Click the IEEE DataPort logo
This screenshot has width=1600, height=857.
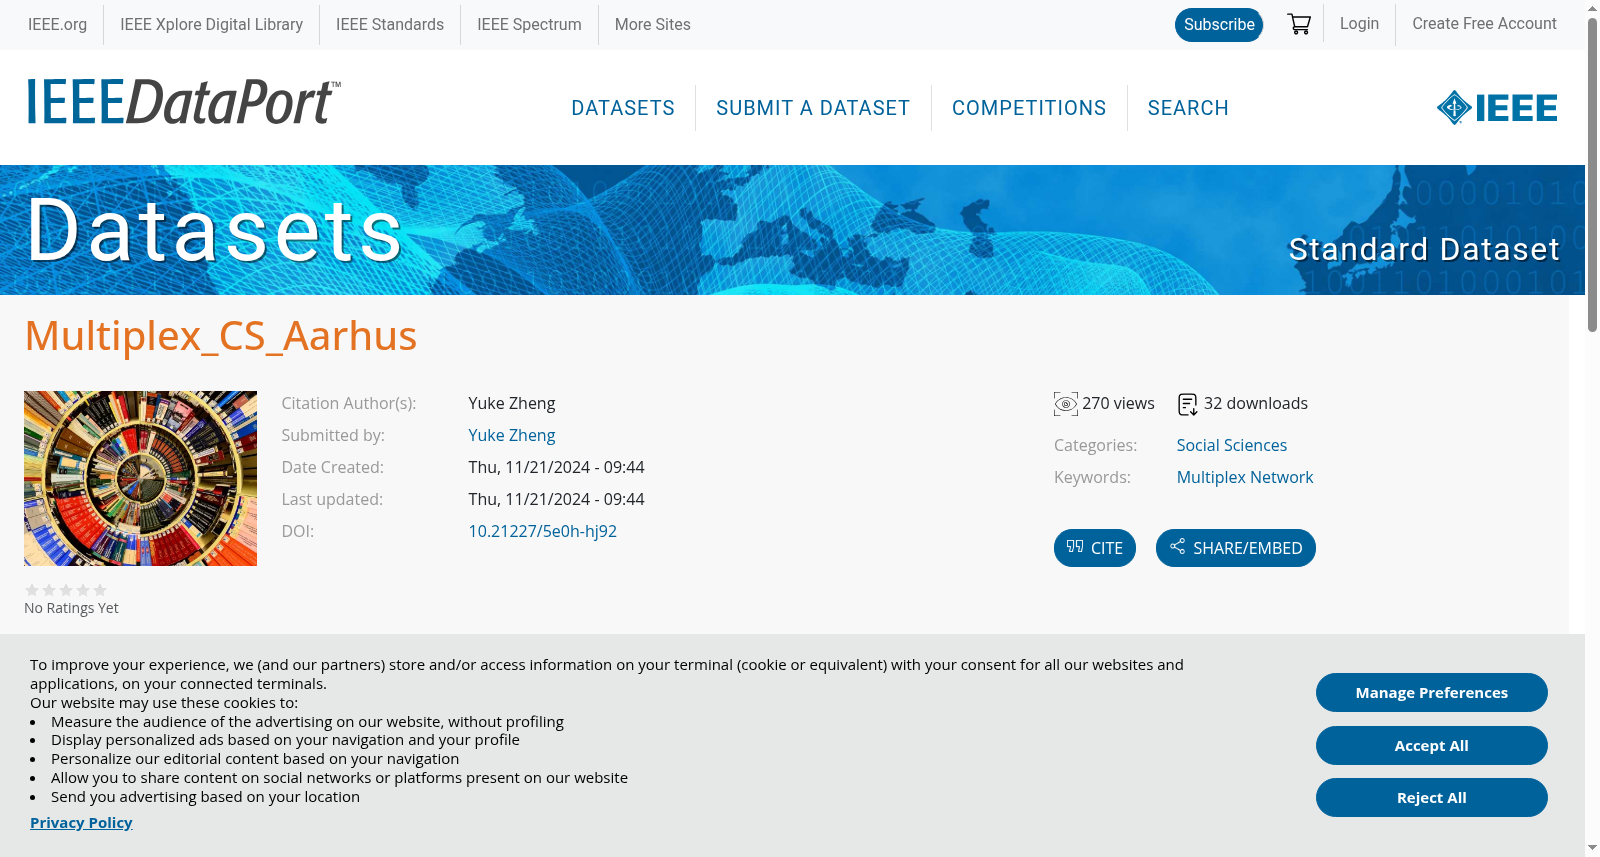coord(183,102)
